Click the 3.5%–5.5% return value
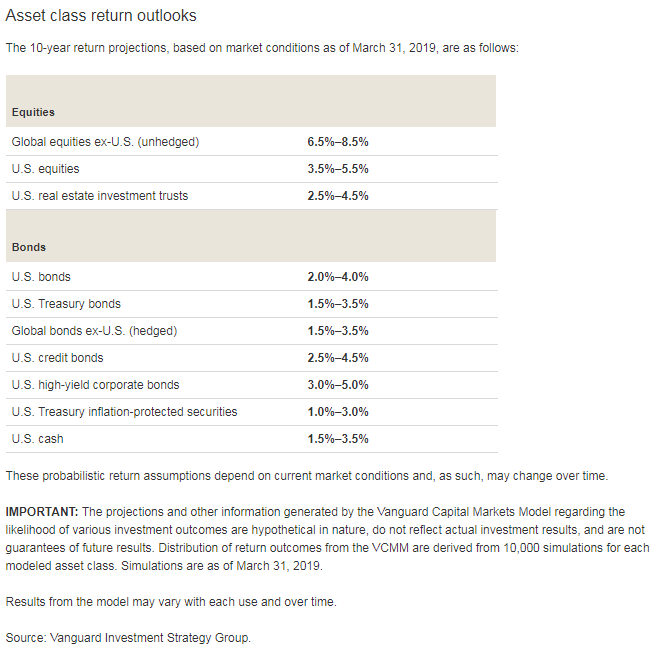This screenshot has width=666, height=648. tap(338, 169)
